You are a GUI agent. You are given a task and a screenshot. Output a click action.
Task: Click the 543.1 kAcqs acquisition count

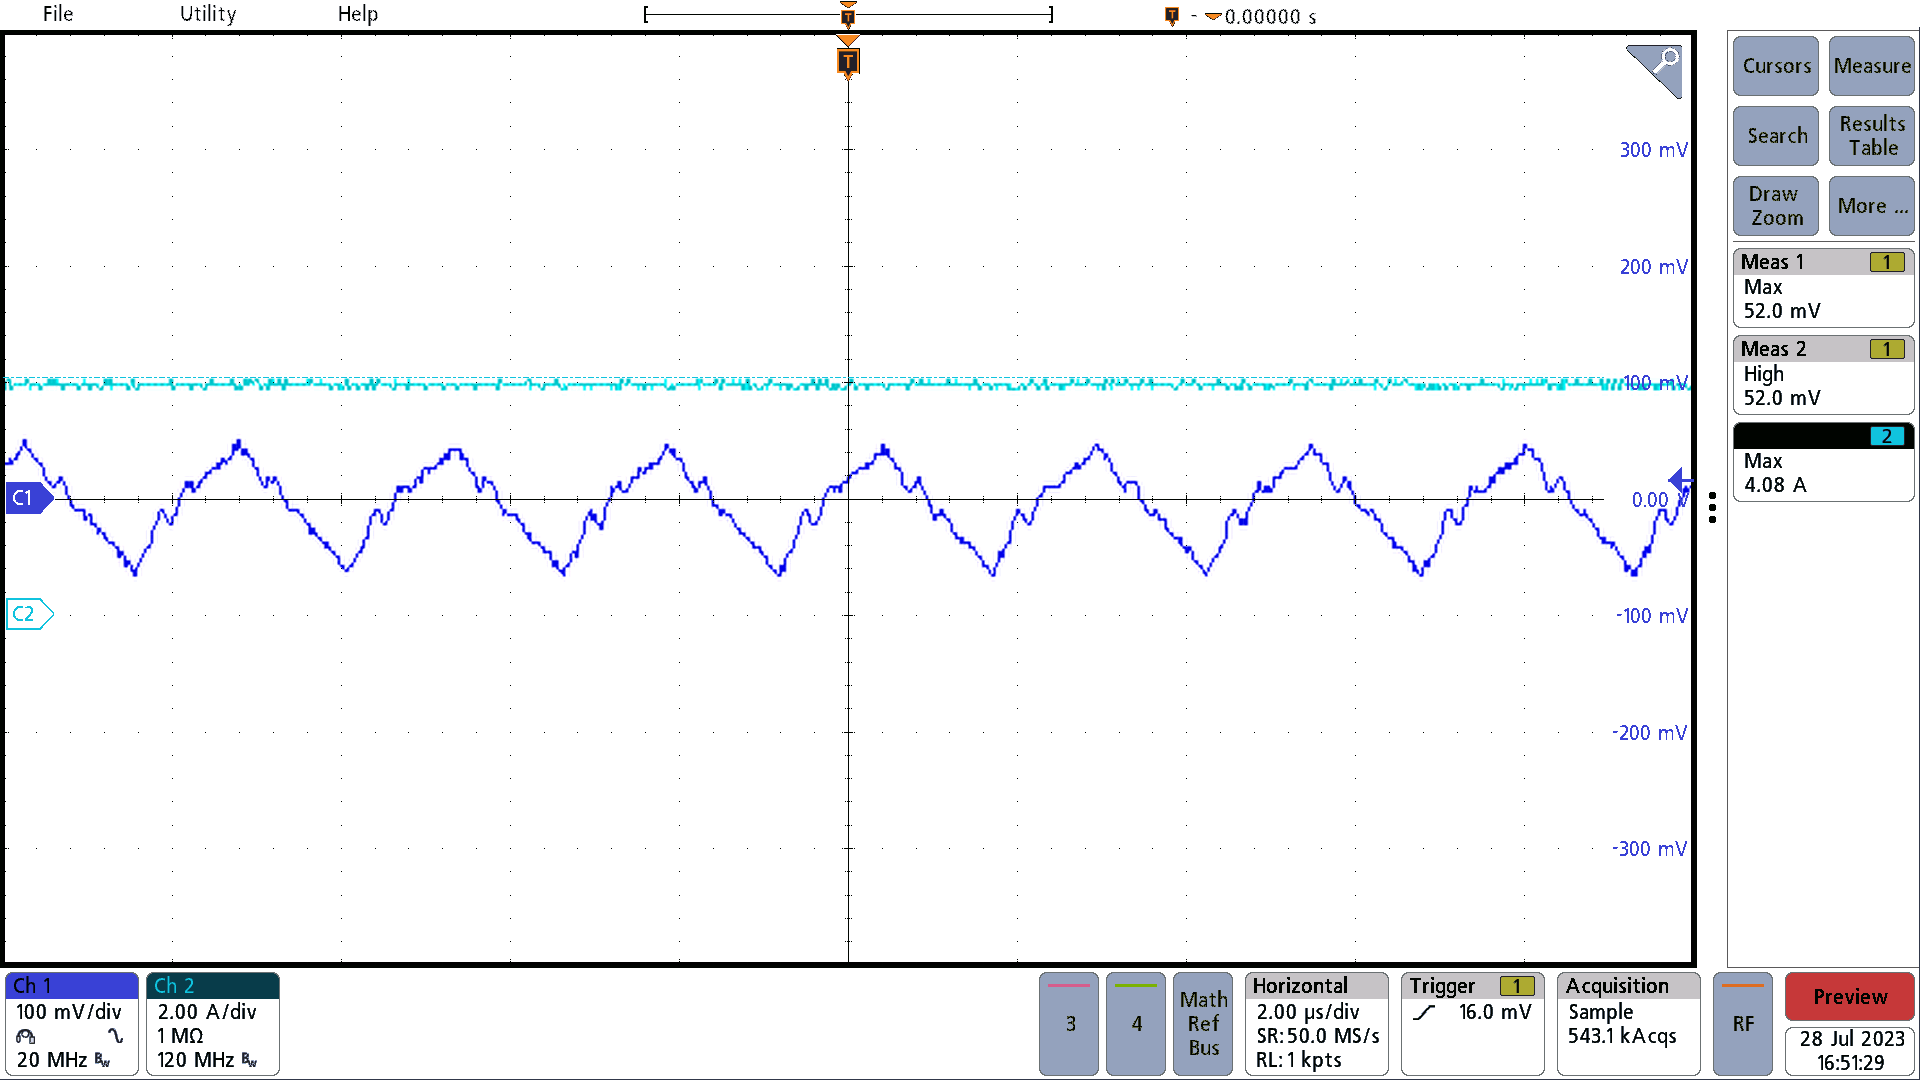coord(1621,1036)
